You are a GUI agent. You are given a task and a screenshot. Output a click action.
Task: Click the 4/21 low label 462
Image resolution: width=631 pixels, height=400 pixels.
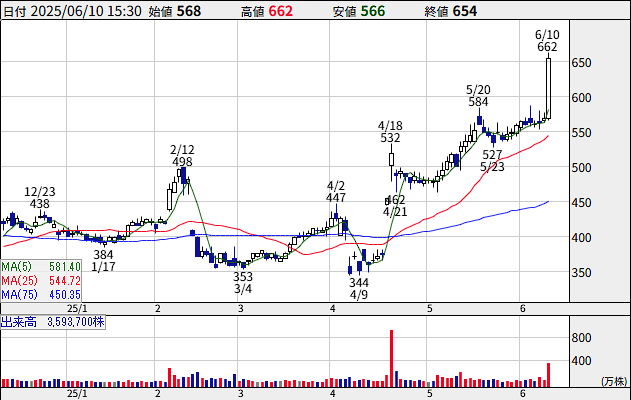395,200
